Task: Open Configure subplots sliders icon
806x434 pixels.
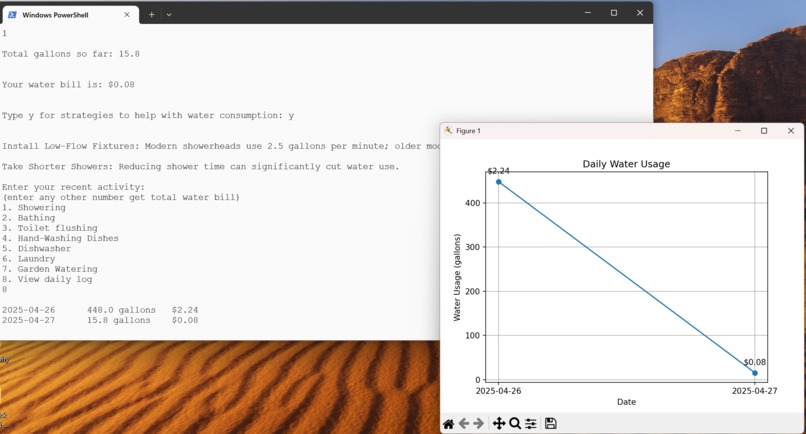Action: click(530, 424)
